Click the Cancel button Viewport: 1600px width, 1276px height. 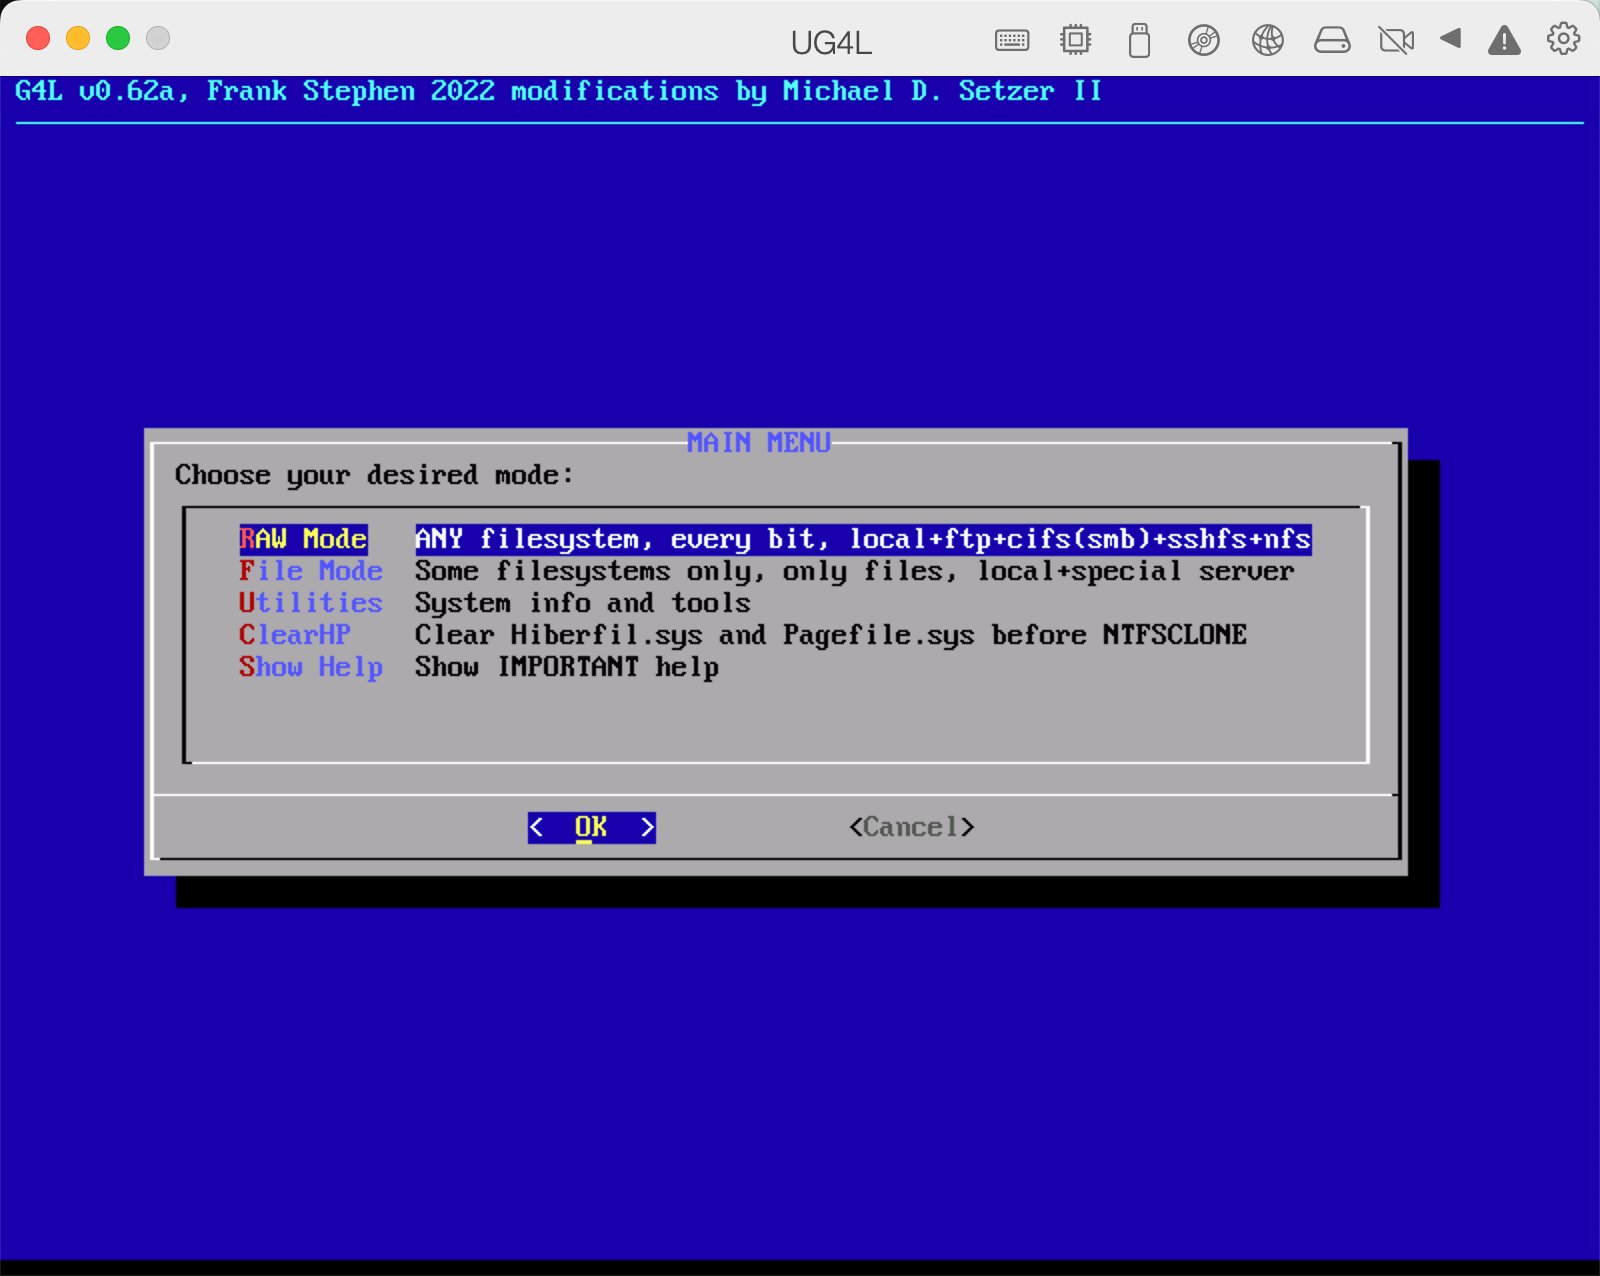point(910,826)
